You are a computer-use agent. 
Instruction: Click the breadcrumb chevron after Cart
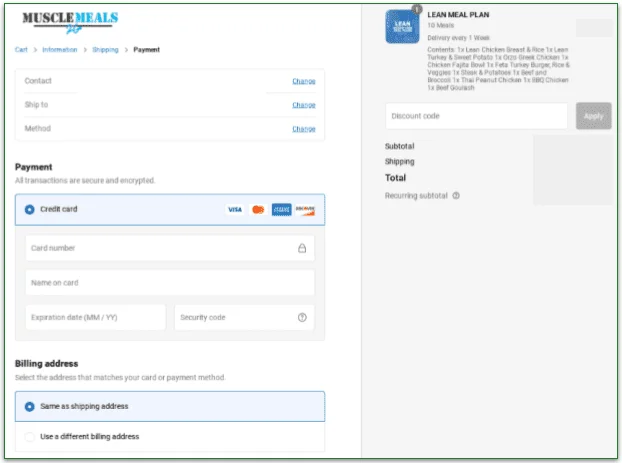click(35, 50)
